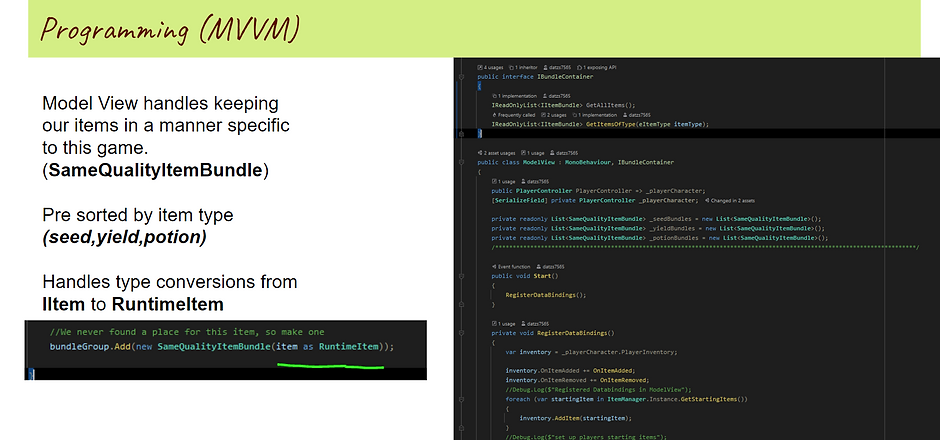Collapse the ModelView class fold marker

coord(461,162)
